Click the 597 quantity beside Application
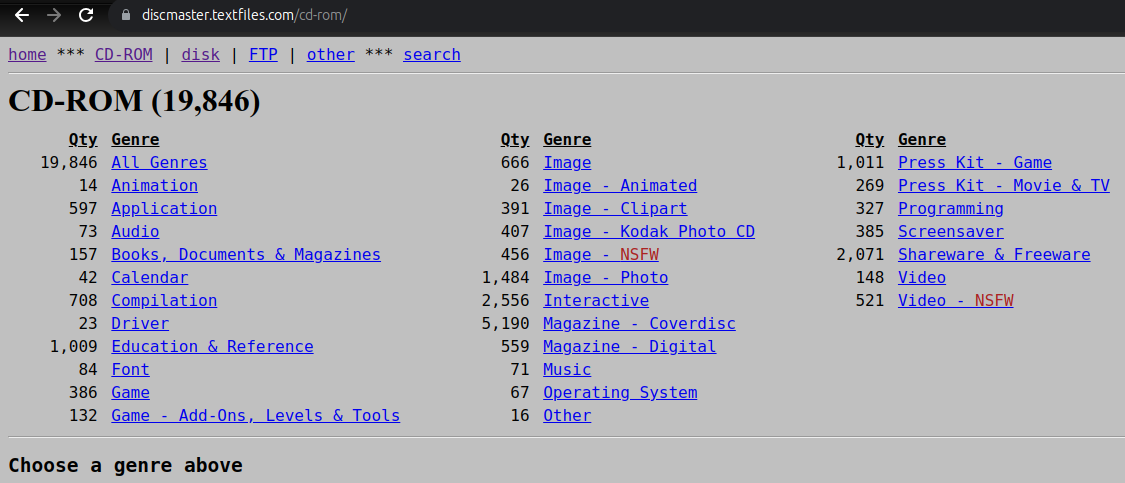Viewport: 1125px width, 483px height. tap(83, 209)
